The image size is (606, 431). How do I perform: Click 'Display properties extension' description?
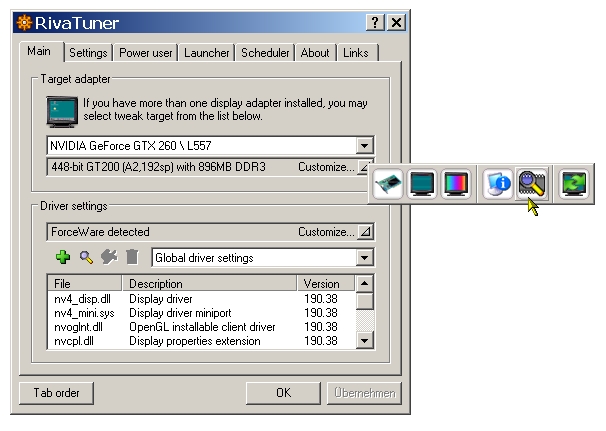pyautogui.click(x=195, y=341)
